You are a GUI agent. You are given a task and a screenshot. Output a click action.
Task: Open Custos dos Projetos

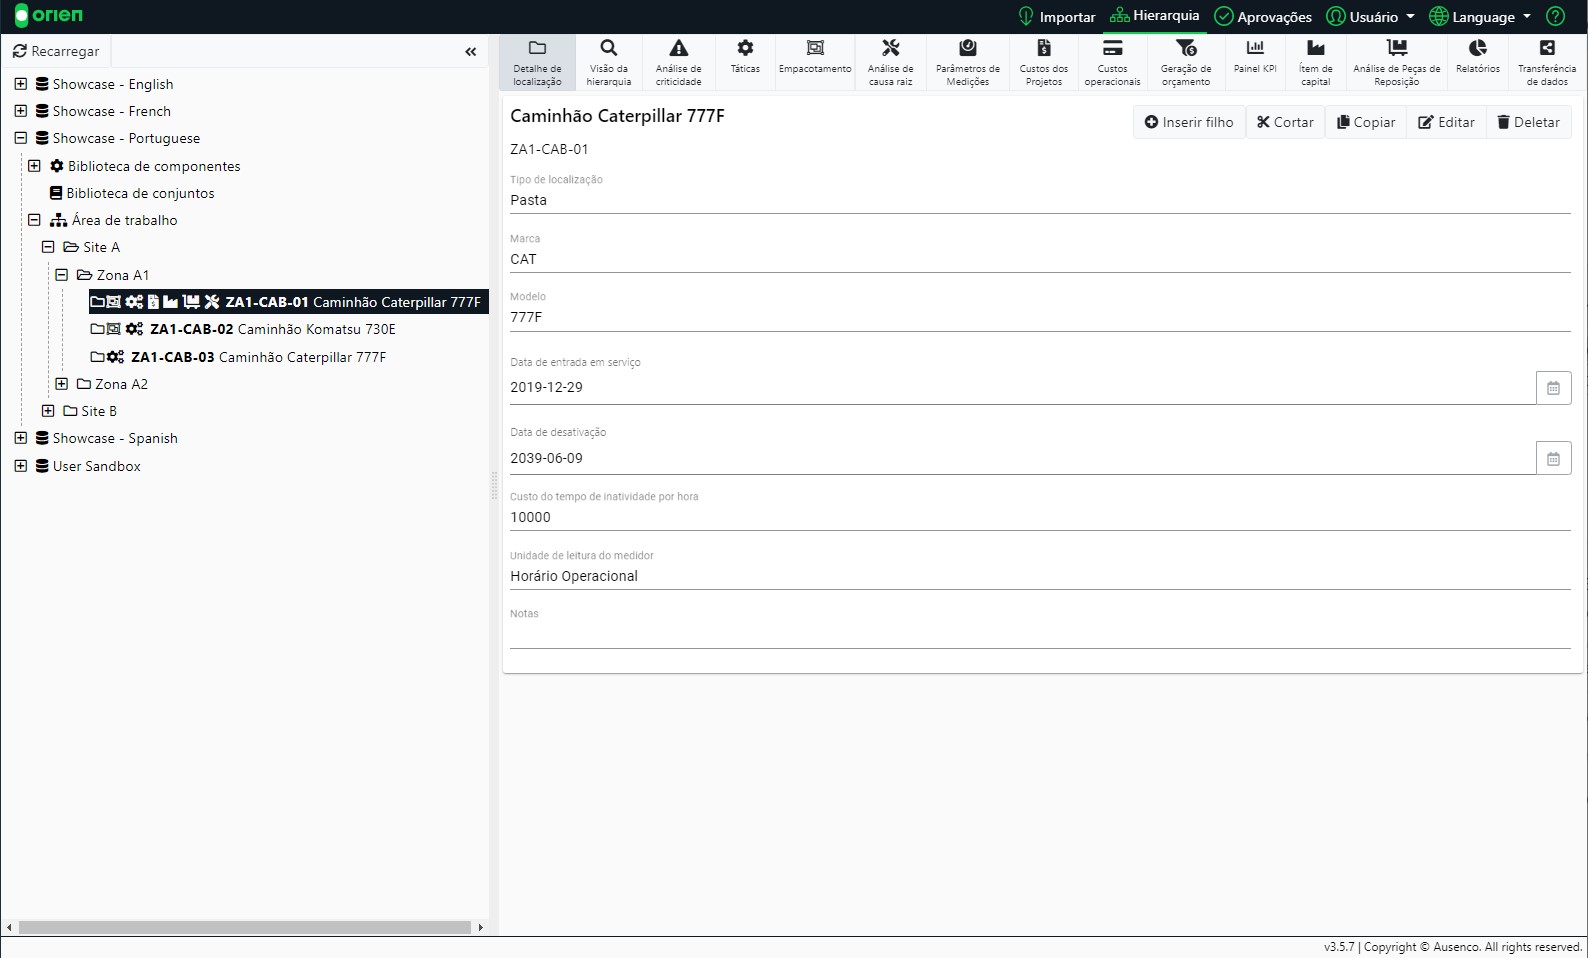[1043, 62]
